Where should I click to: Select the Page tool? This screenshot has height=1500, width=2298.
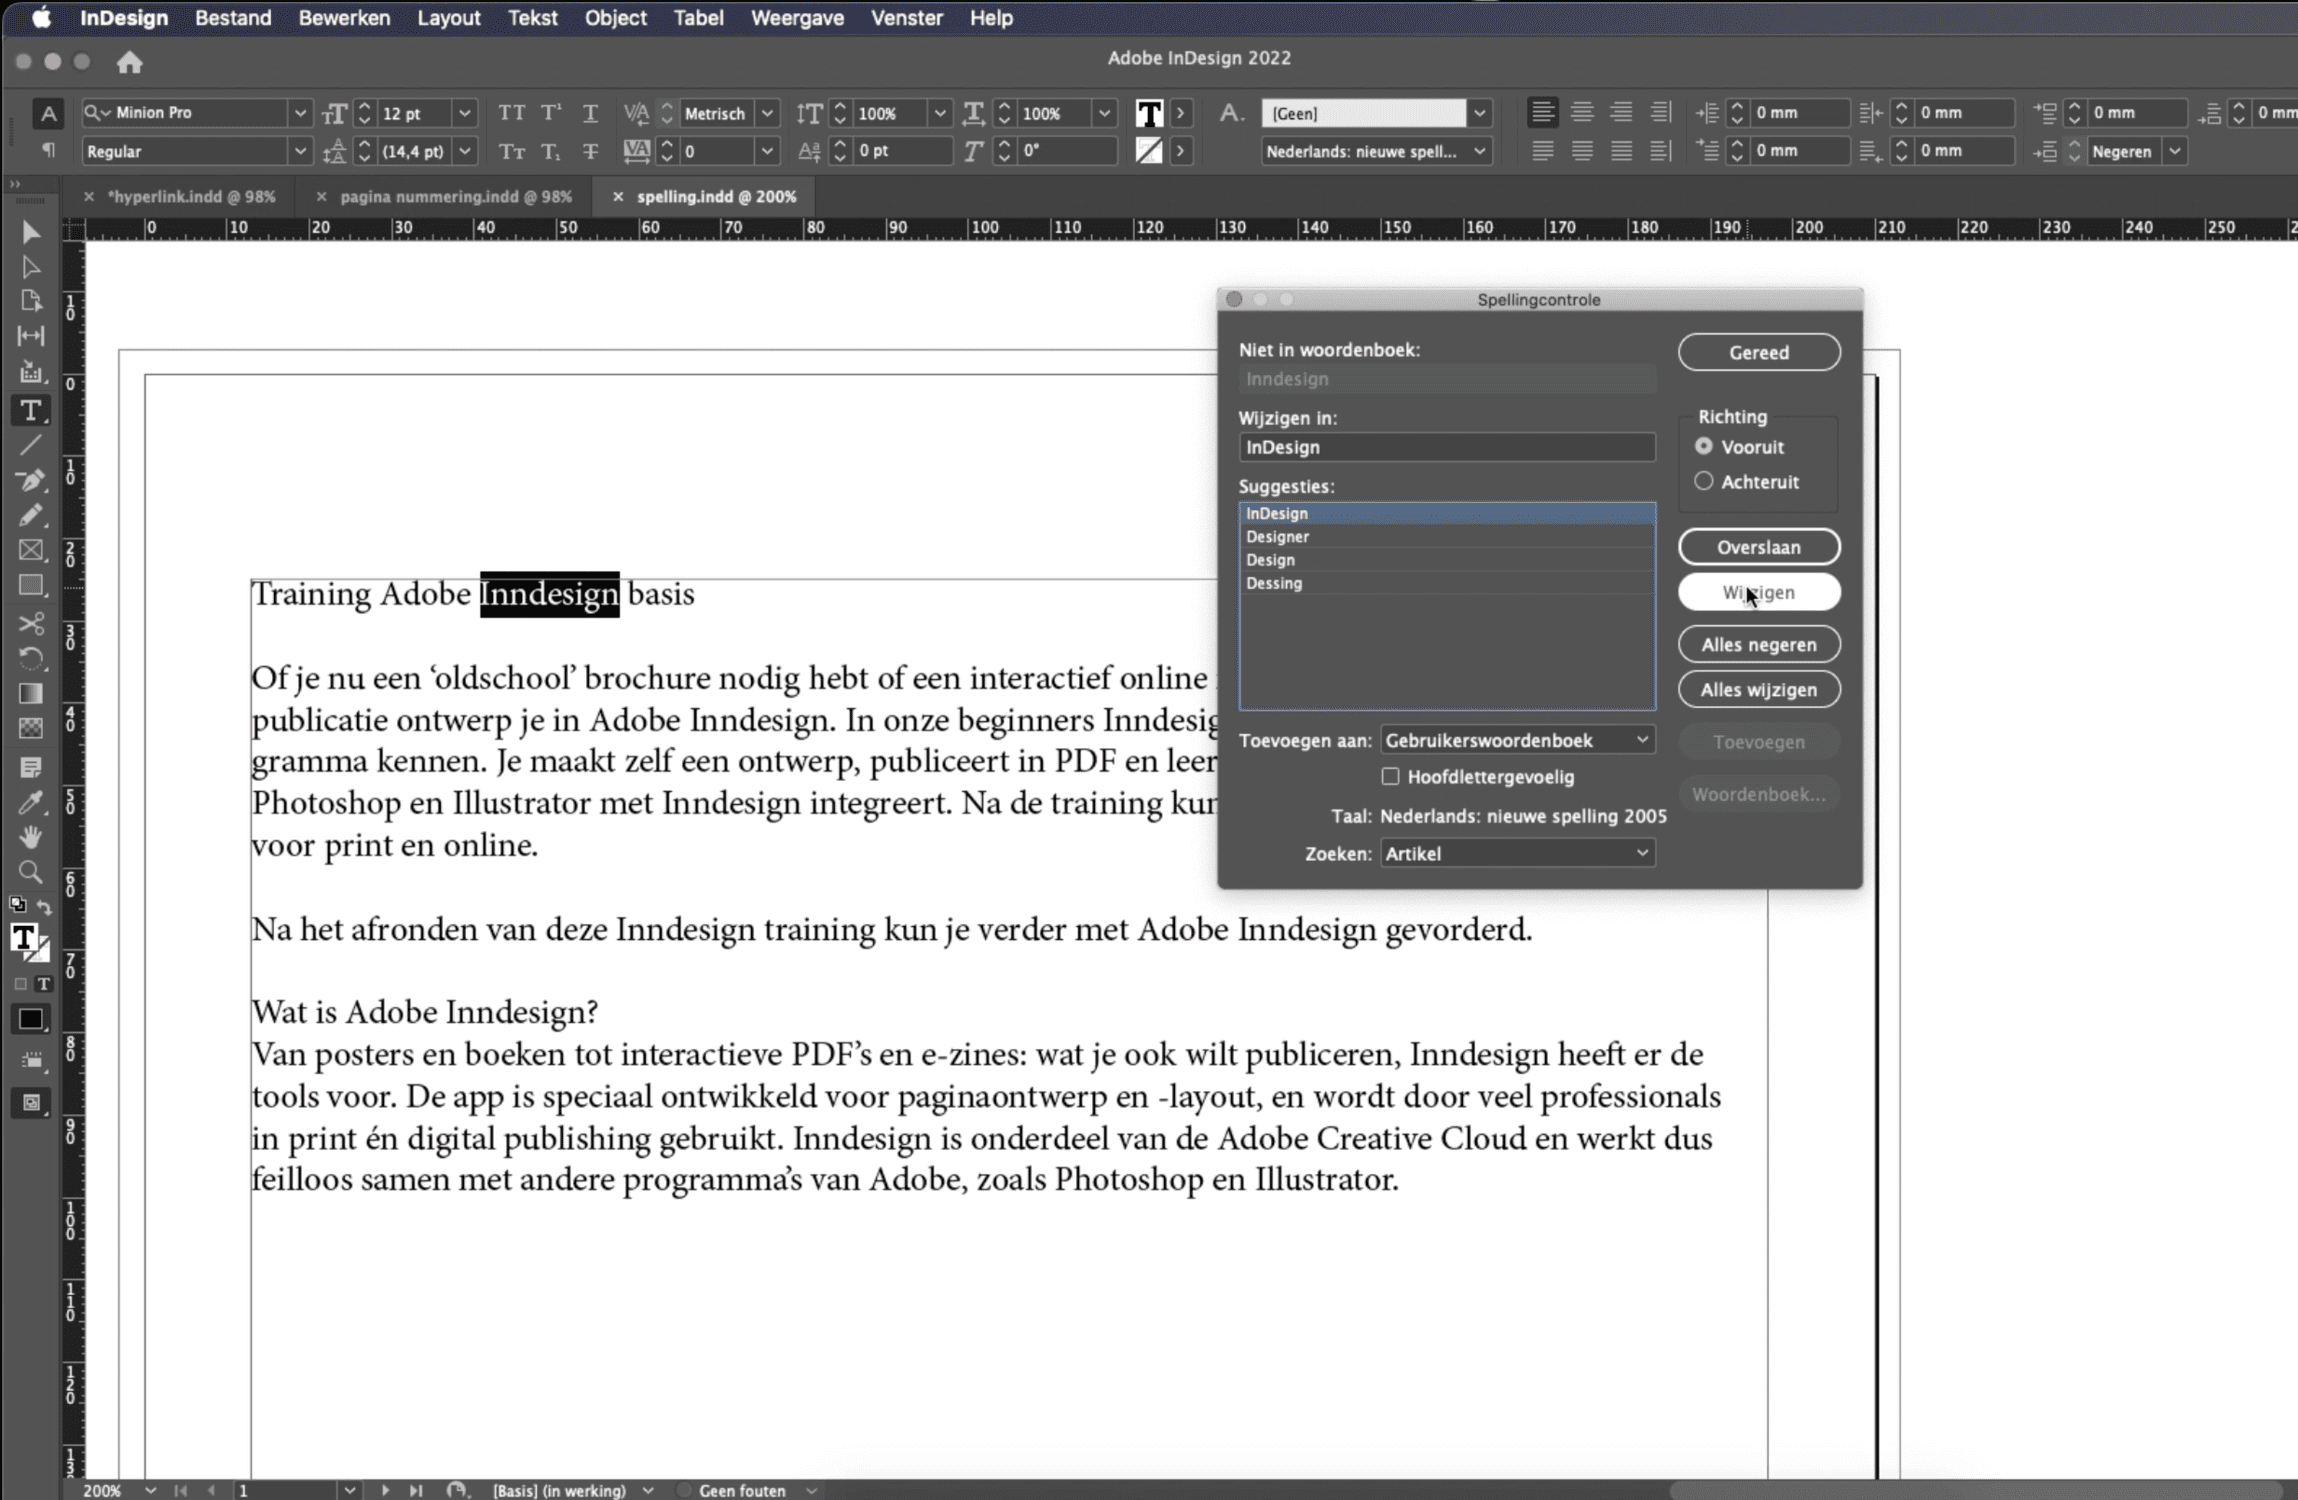[x=31, y=301]
